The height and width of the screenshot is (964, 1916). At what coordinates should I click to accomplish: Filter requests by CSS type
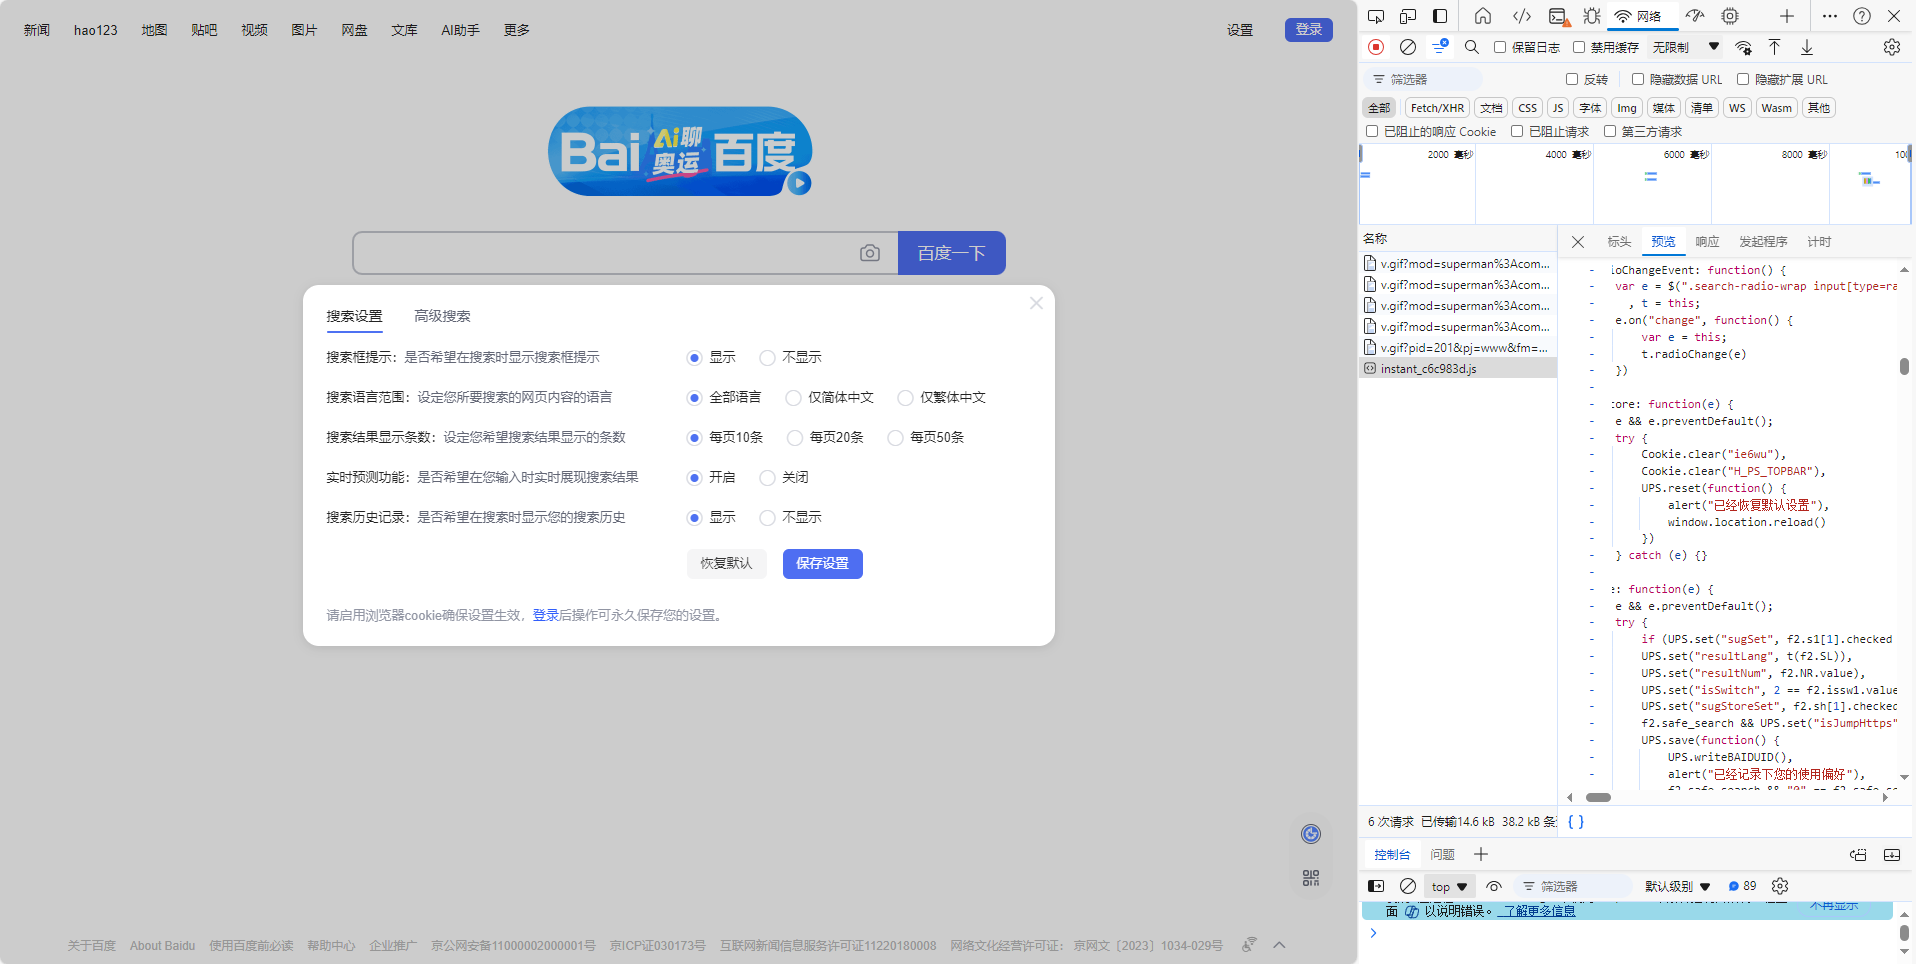click(x=1527, y=108)
